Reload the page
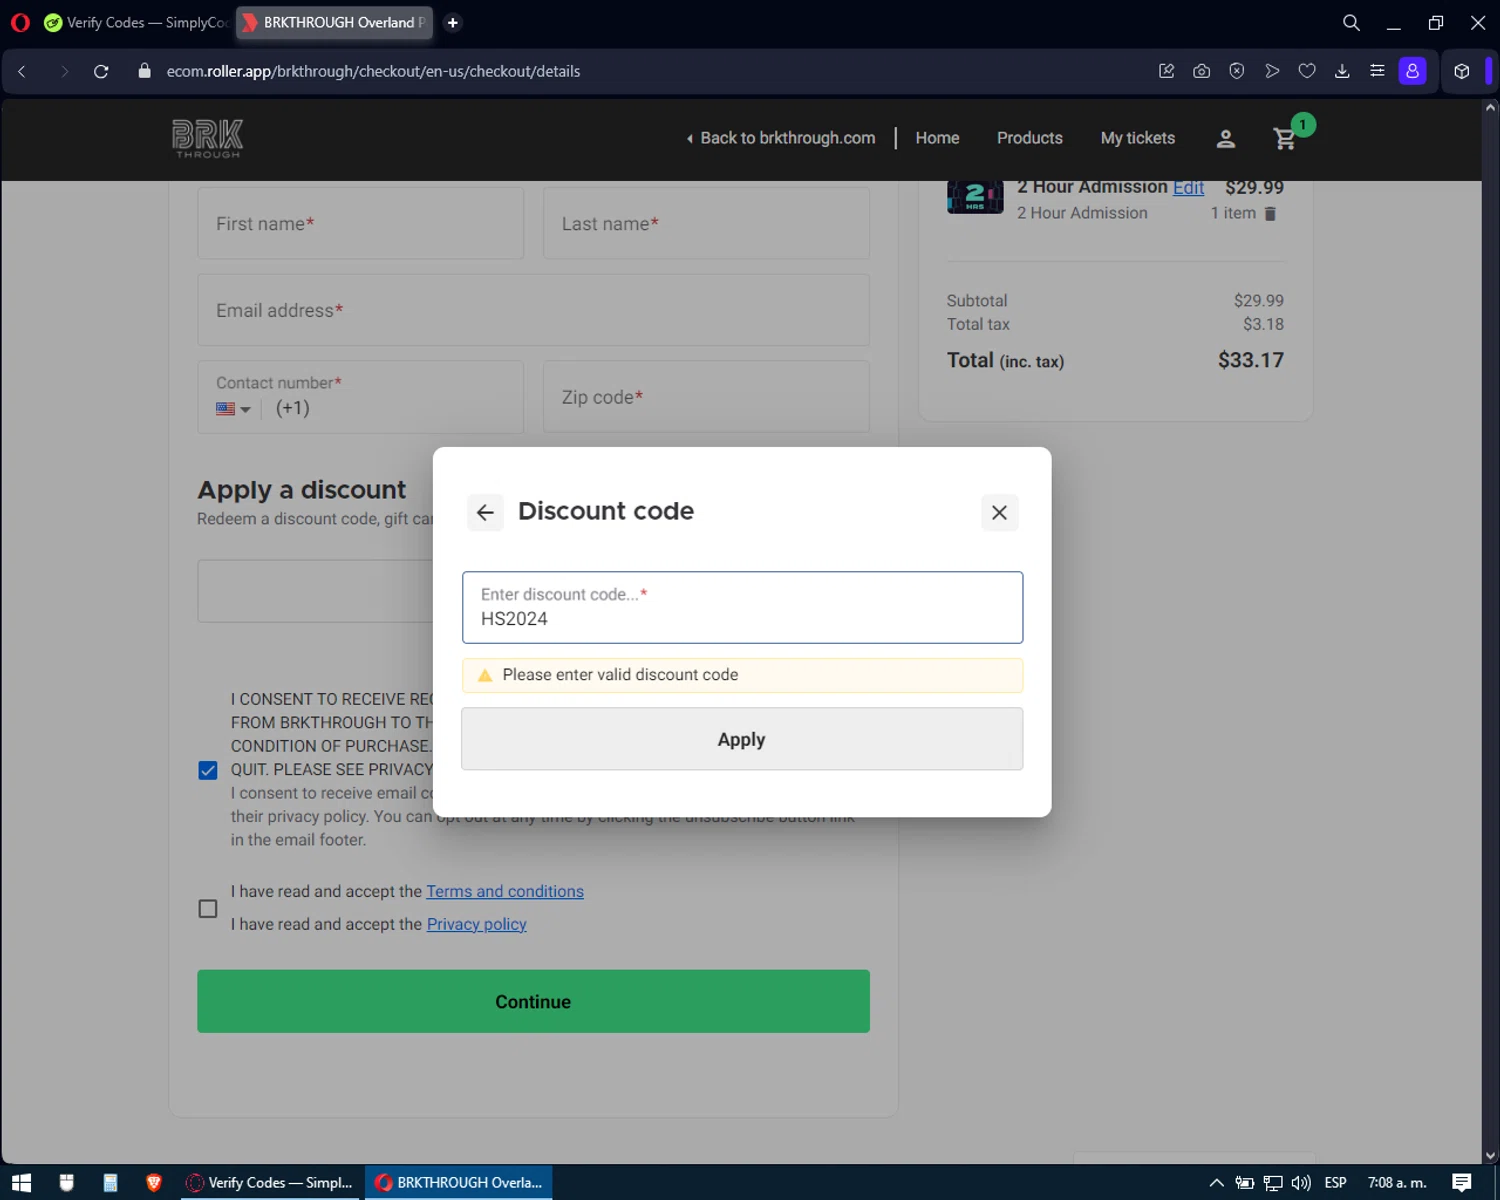Image resolution: width=1500 pixels, height=1200 pixels. point(101,71)
